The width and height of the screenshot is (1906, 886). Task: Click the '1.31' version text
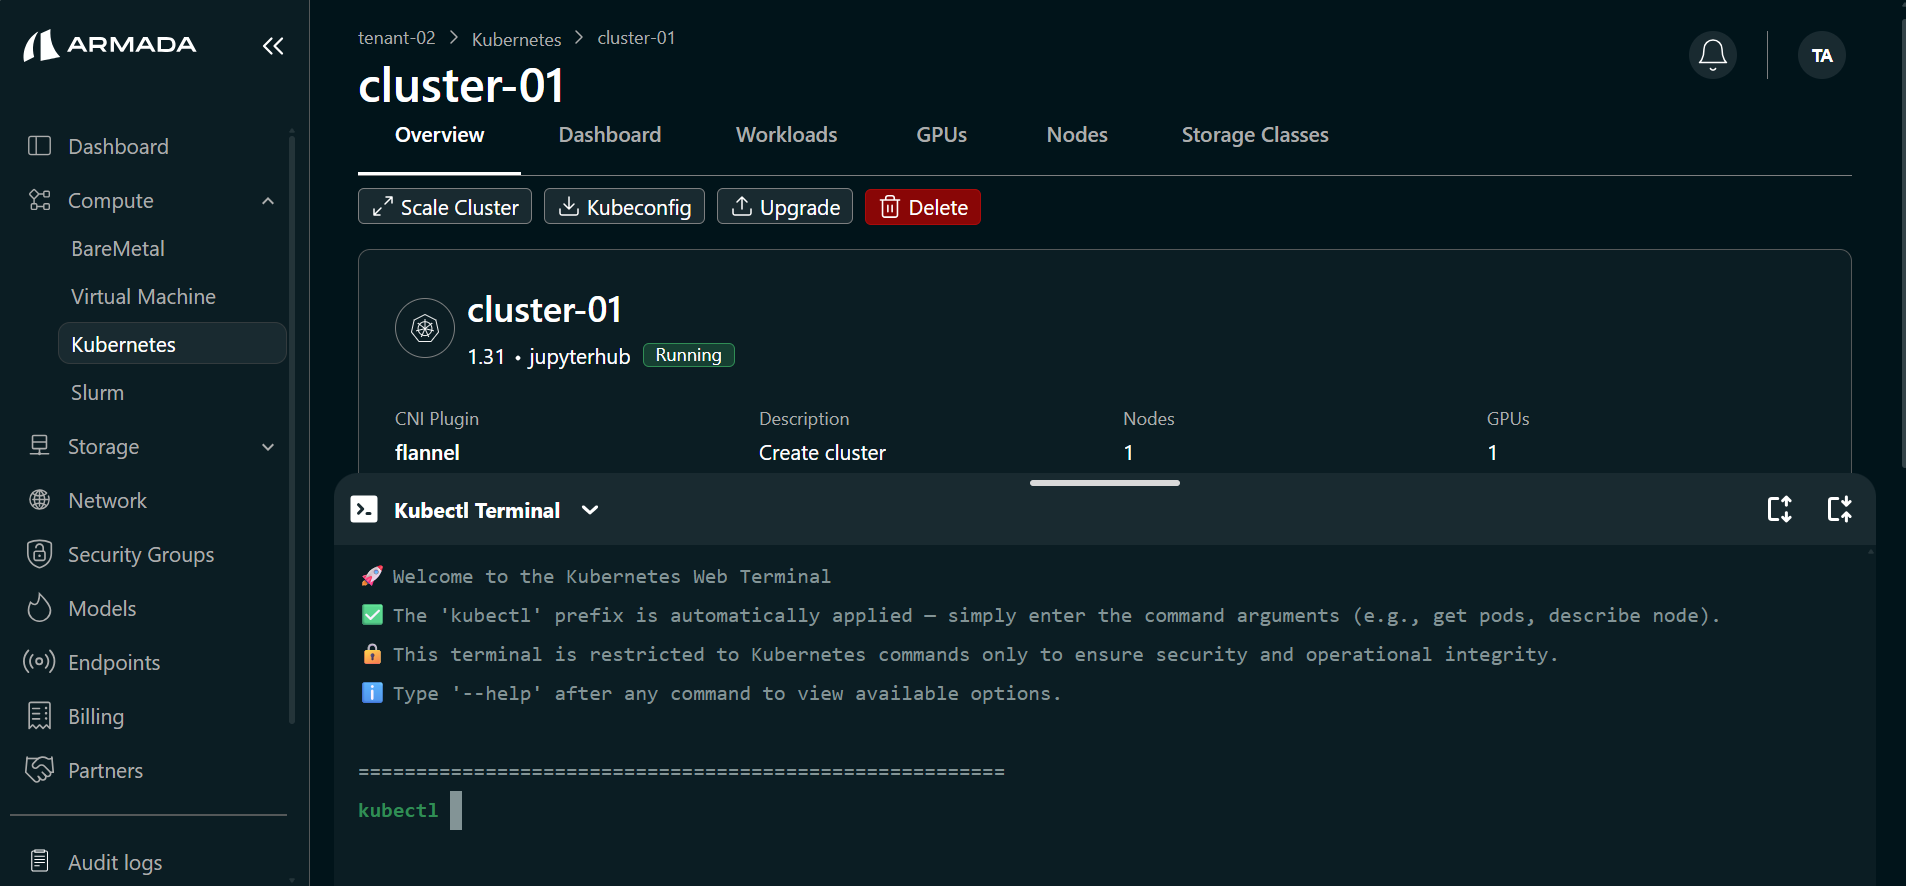[x=486, y=356]
